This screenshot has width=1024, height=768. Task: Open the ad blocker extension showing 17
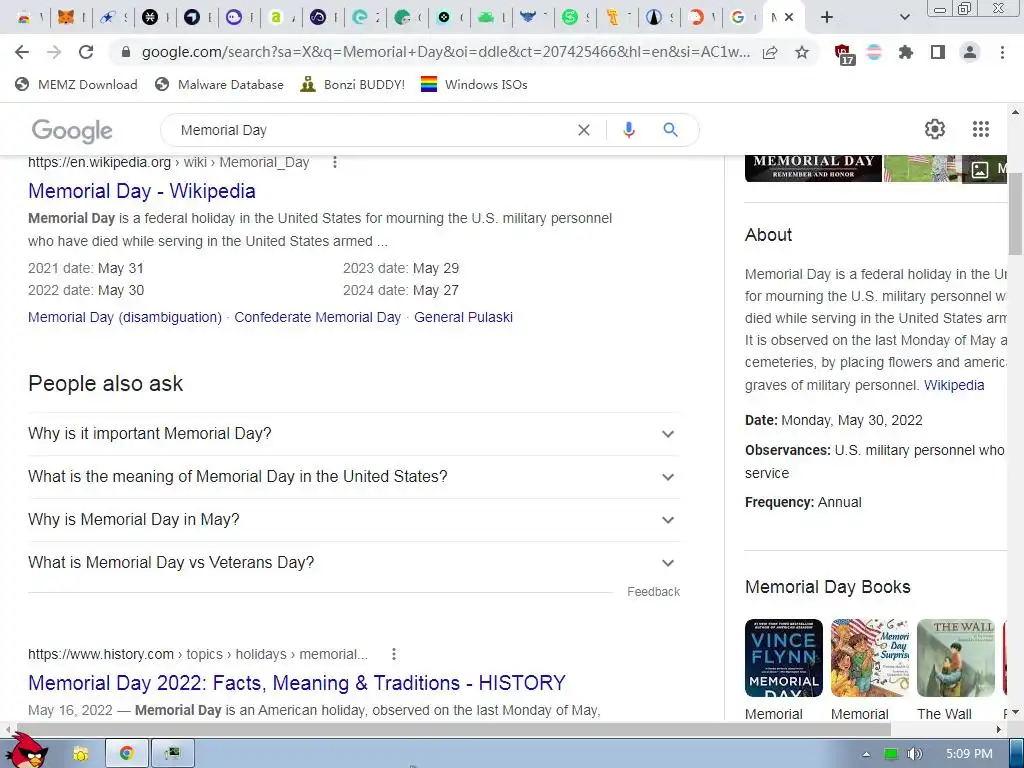click(844, 54)
